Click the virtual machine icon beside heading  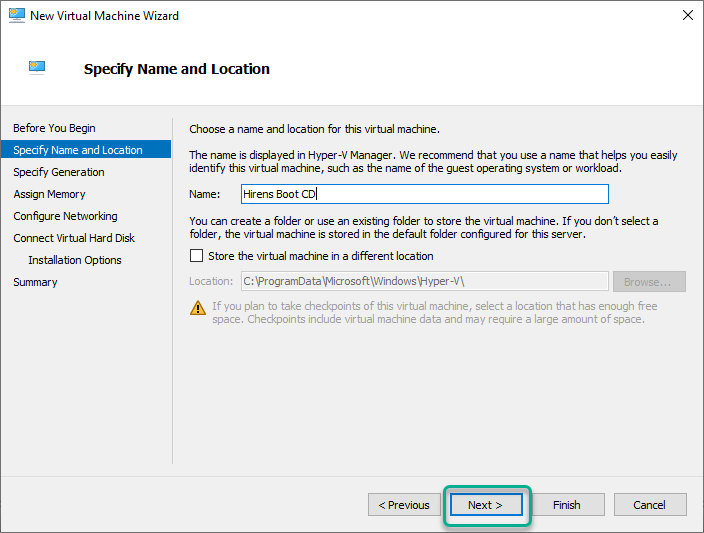pyautogui.click(x=37, y=67)
